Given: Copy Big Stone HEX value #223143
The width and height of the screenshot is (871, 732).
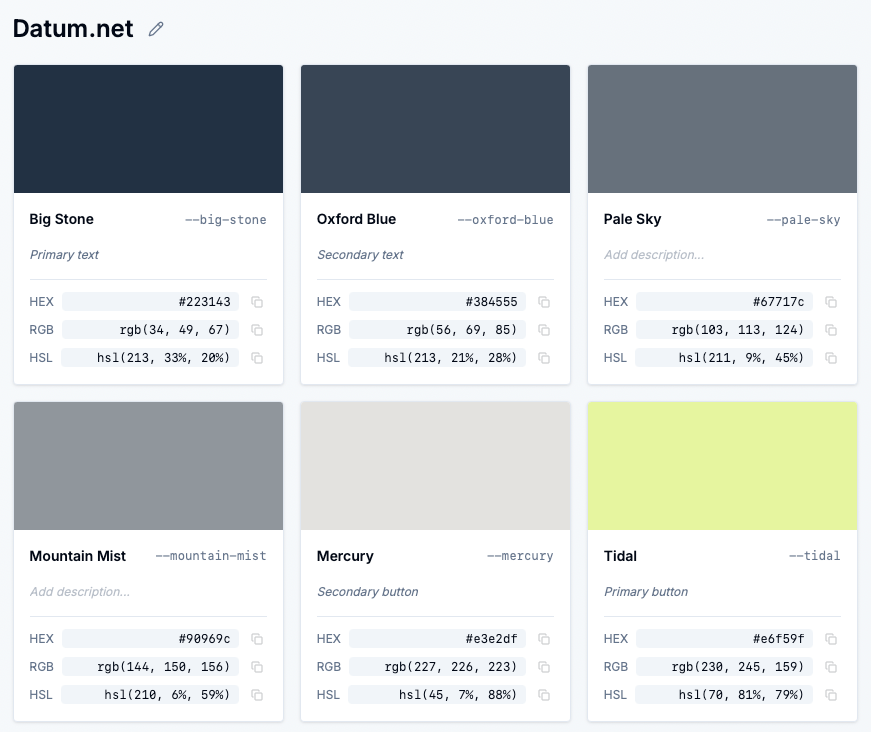Looking at the screenshot, I should coord(257,302).
